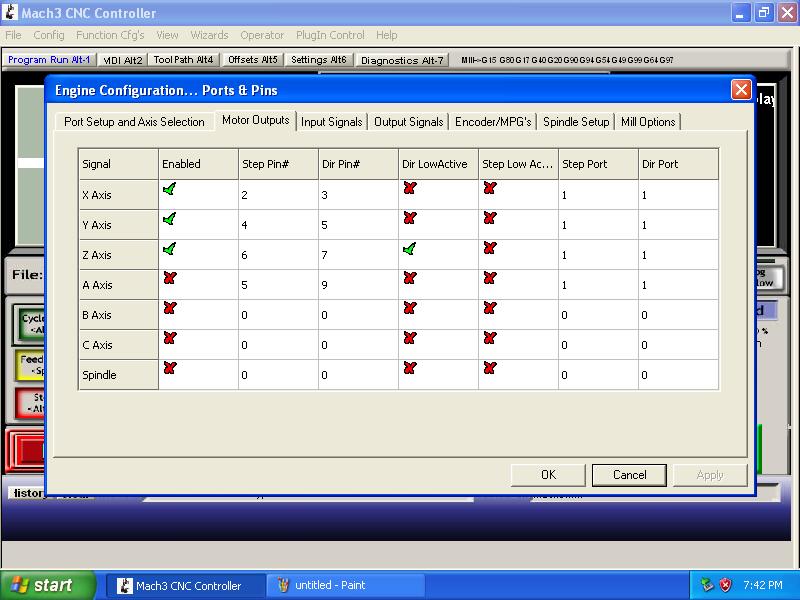The width and height of the screenshot is (800, 600).
Task: Enable the C Axis red X icon
Action: click(x=169, y=339)
